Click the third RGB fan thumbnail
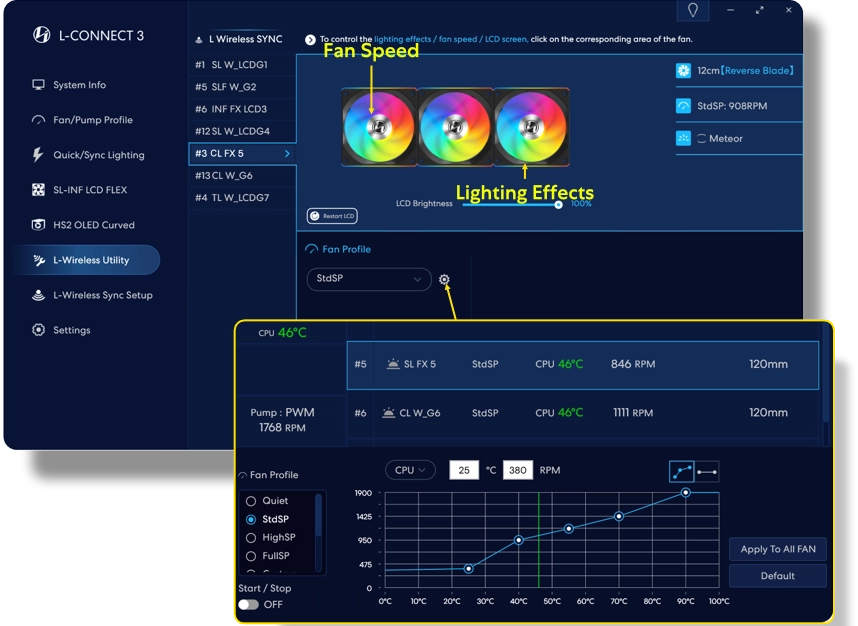This screenshot has height=626, width=858. (x=531, y=126)
